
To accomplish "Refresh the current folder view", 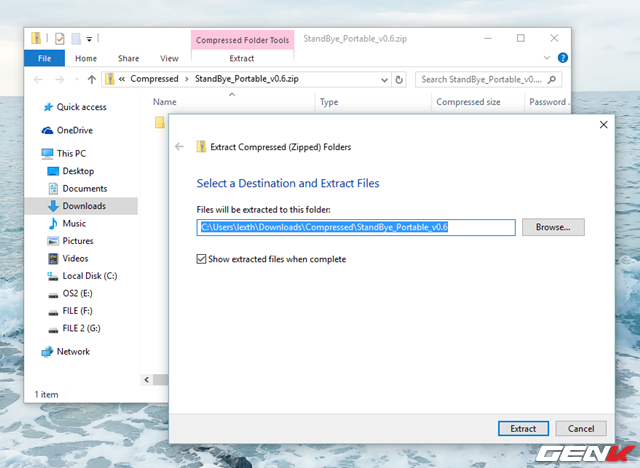I will [400, 79].
